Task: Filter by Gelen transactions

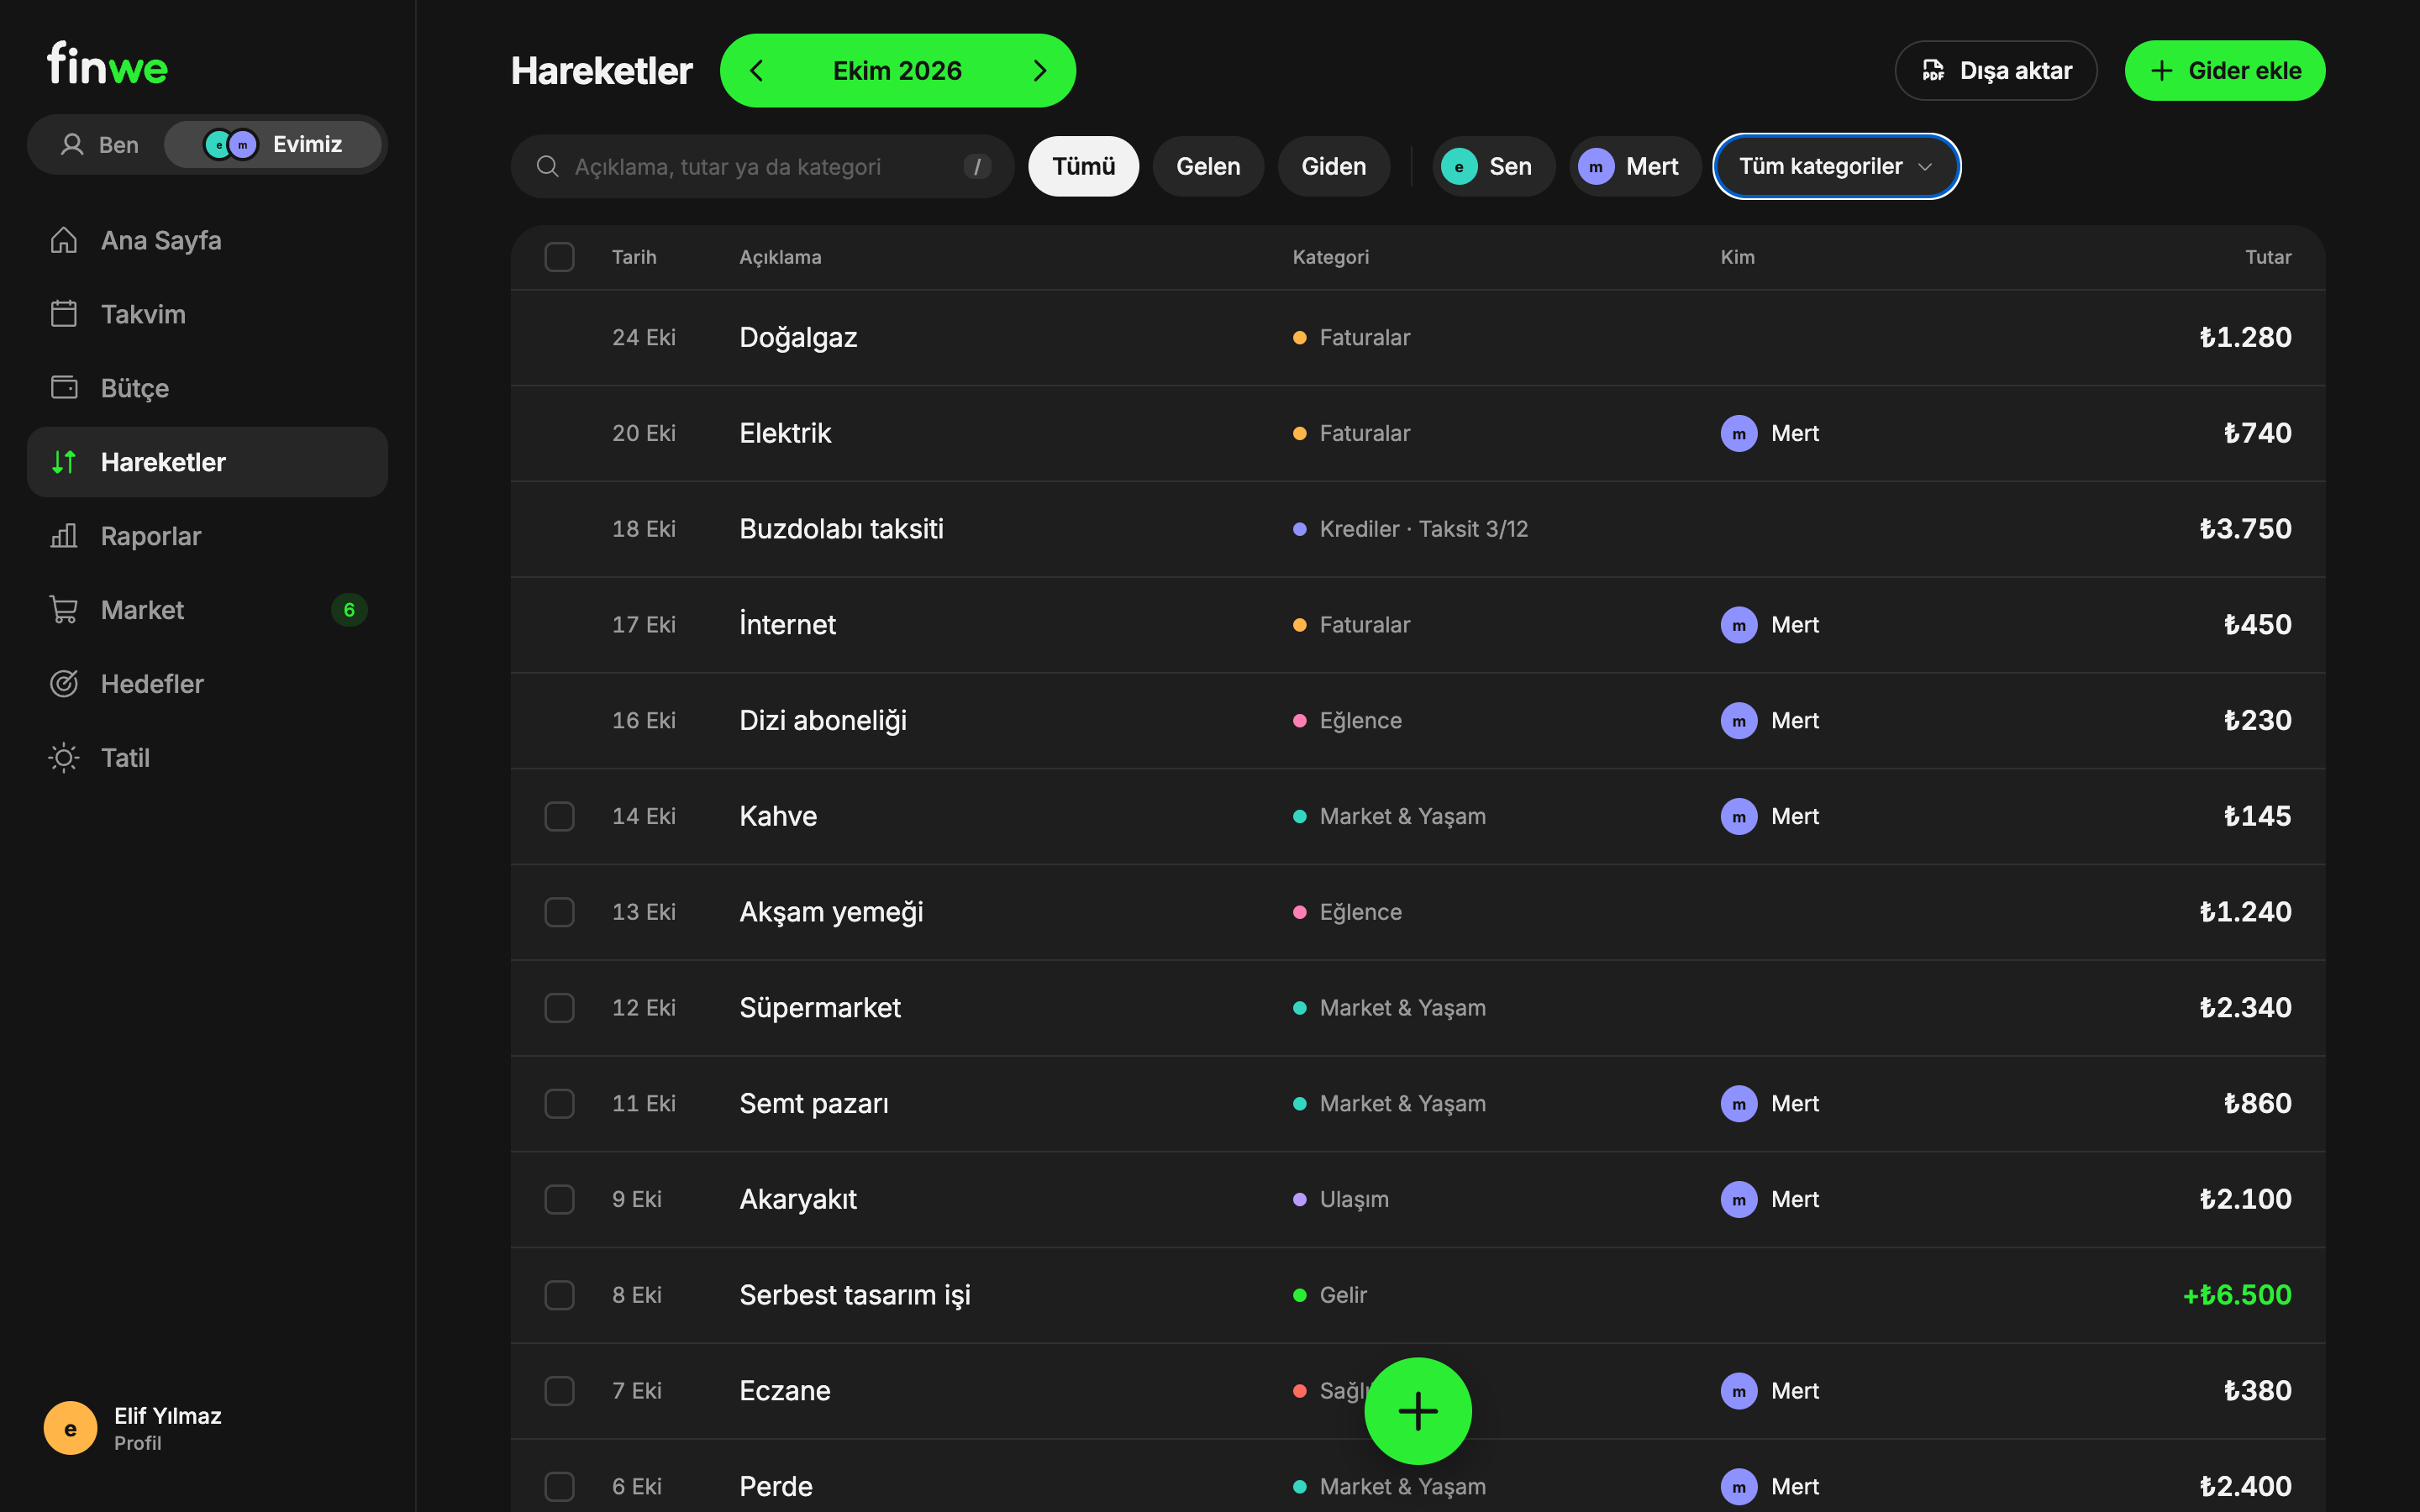Action: pyautogui.click(x=1208, y=166)
